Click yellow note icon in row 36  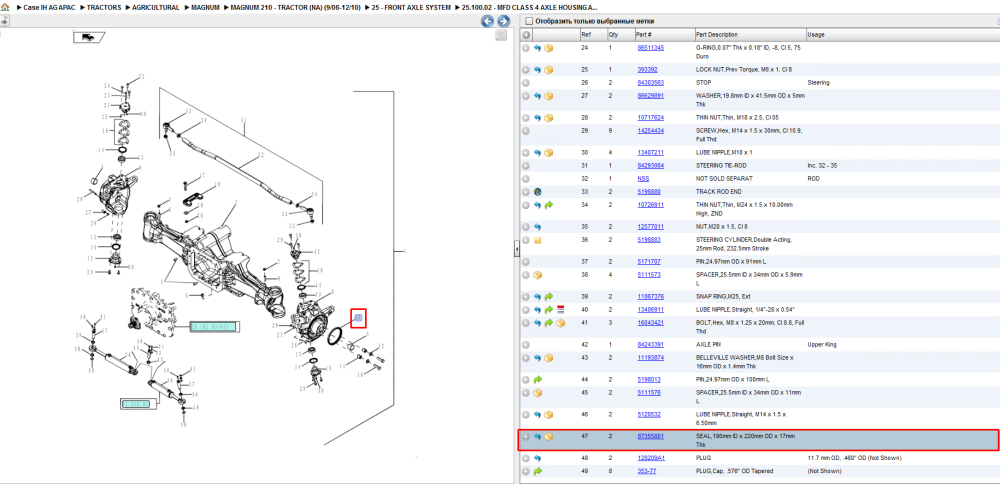click(538, 240)
